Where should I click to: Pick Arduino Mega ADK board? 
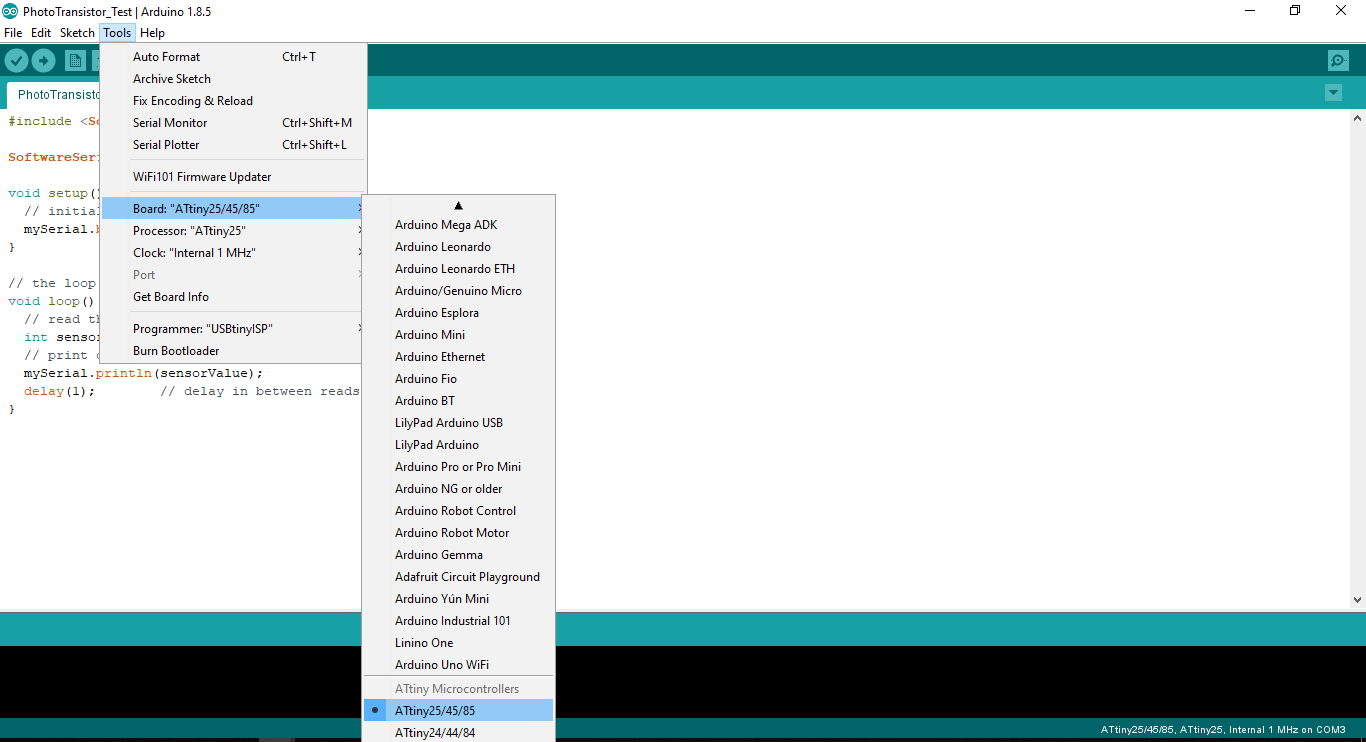[x=458, y=225]
